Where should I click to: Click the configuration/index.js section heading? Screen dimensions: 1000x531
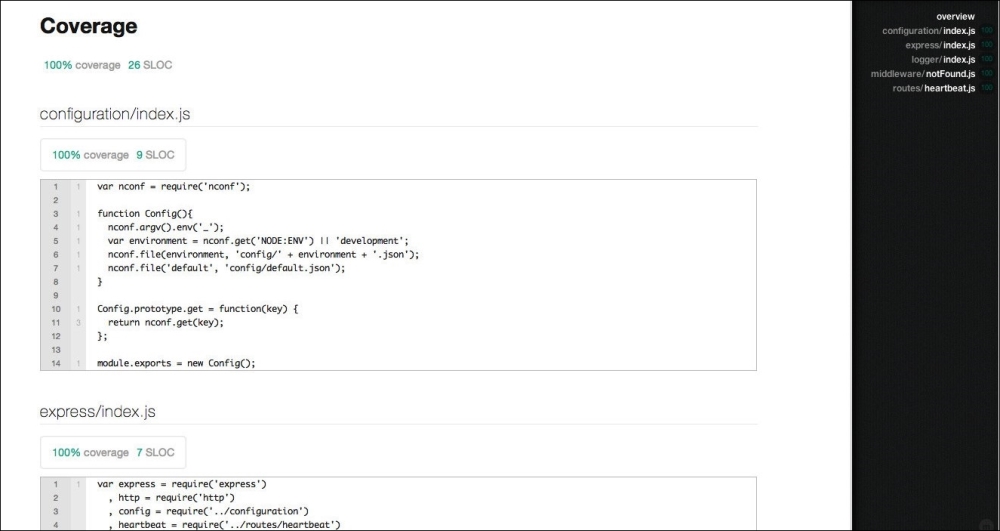coord(115,114)
